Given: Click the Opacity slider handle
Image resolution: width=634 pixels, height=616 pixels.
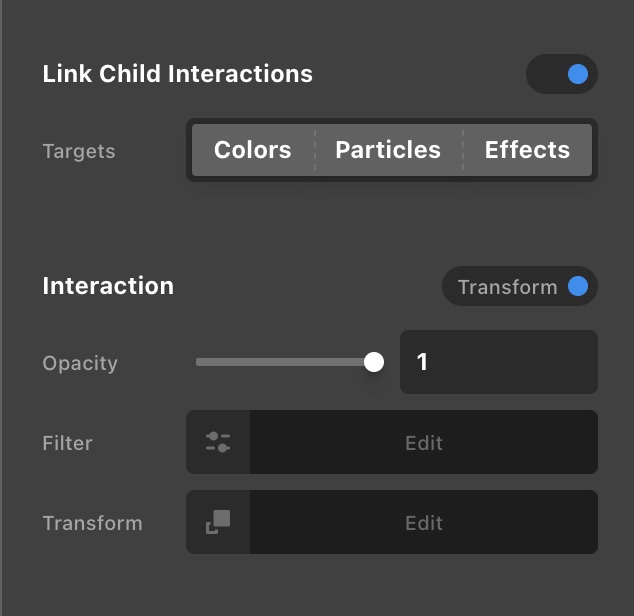Looking at the screenshot, I should coord(374,362).
